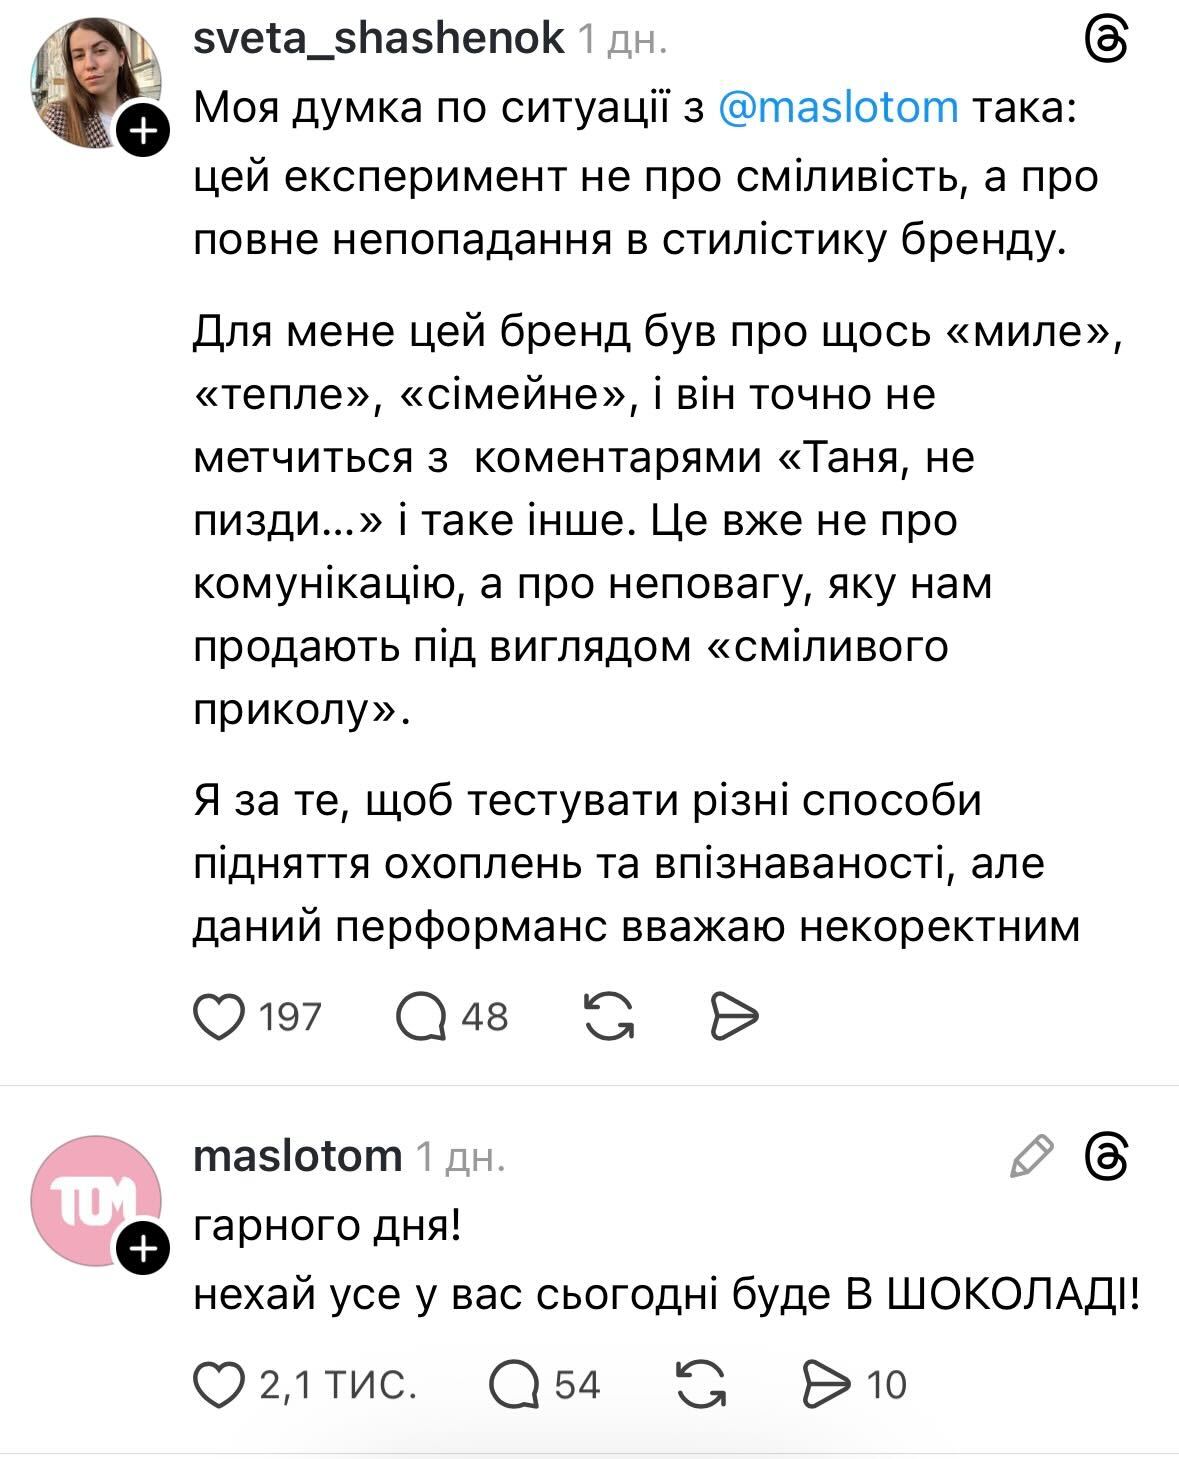
Task: Follow sveta_shashenok using the plus badge
Action: pyautogui.click(x=144, y=130)
